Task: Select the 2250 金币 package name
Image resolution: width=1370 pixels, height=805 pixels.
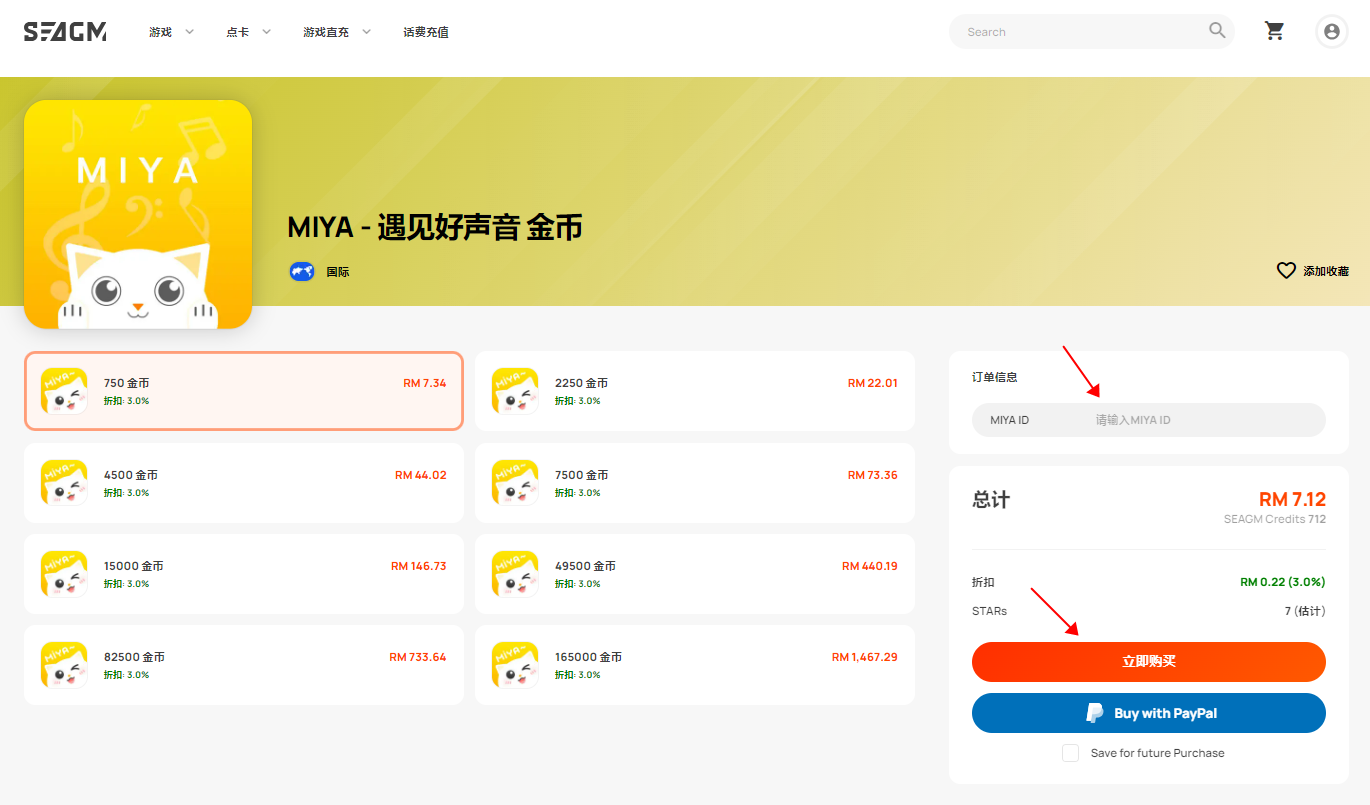Action: click(581, 383)
